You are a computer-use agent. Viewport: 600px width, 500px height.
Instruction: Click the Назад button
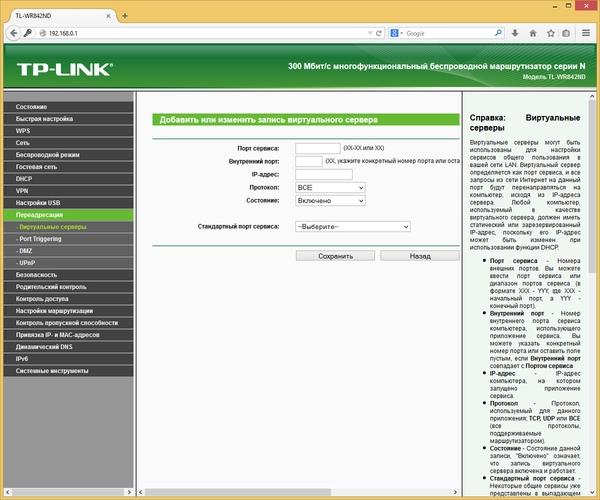click(420, 256)
